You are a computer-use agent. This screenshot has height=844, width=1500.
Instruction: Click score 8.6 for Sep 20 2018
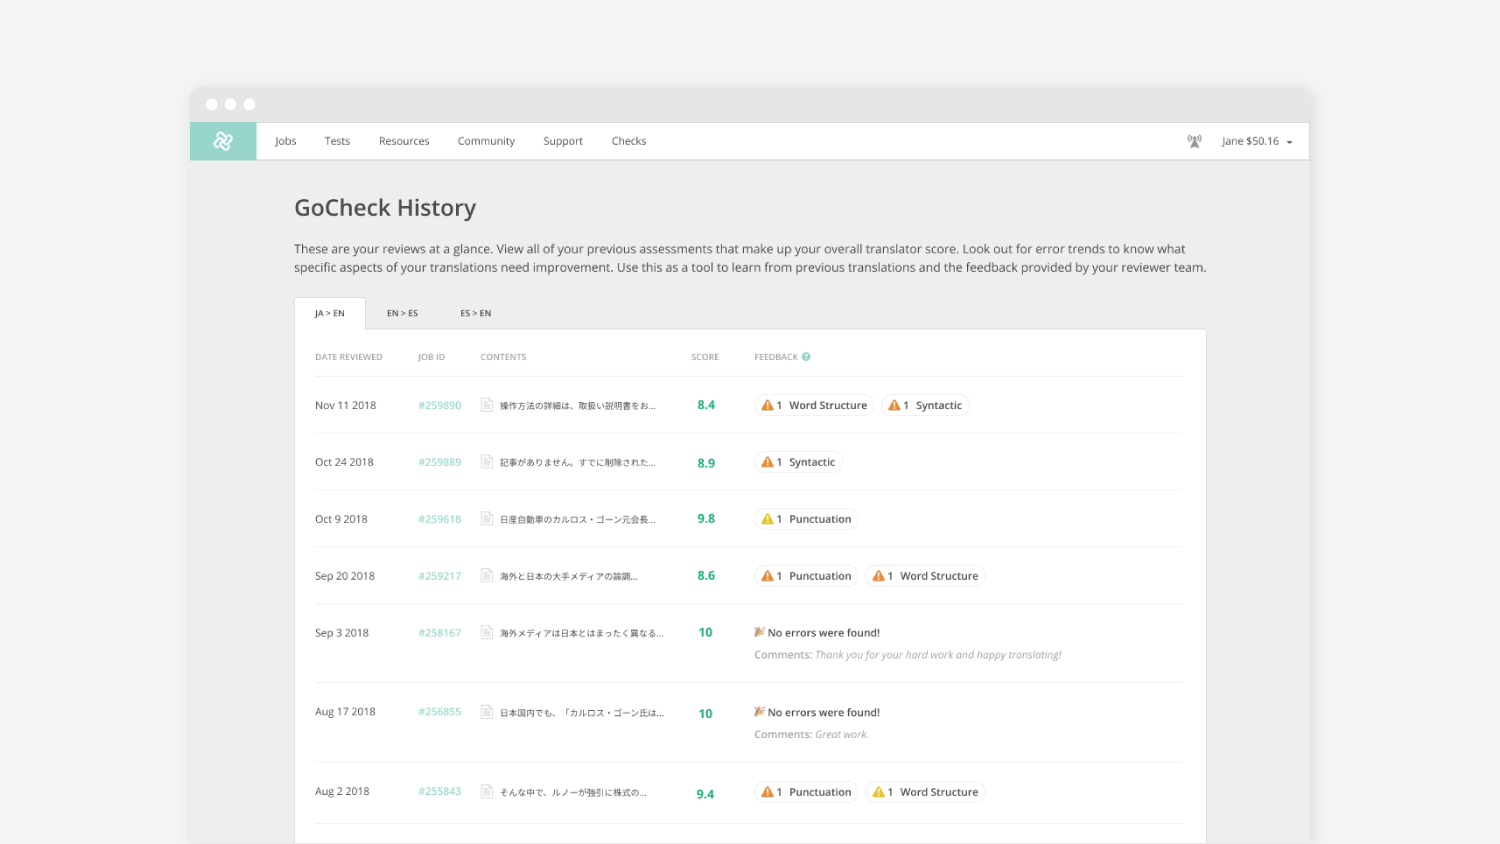point(706,576)
